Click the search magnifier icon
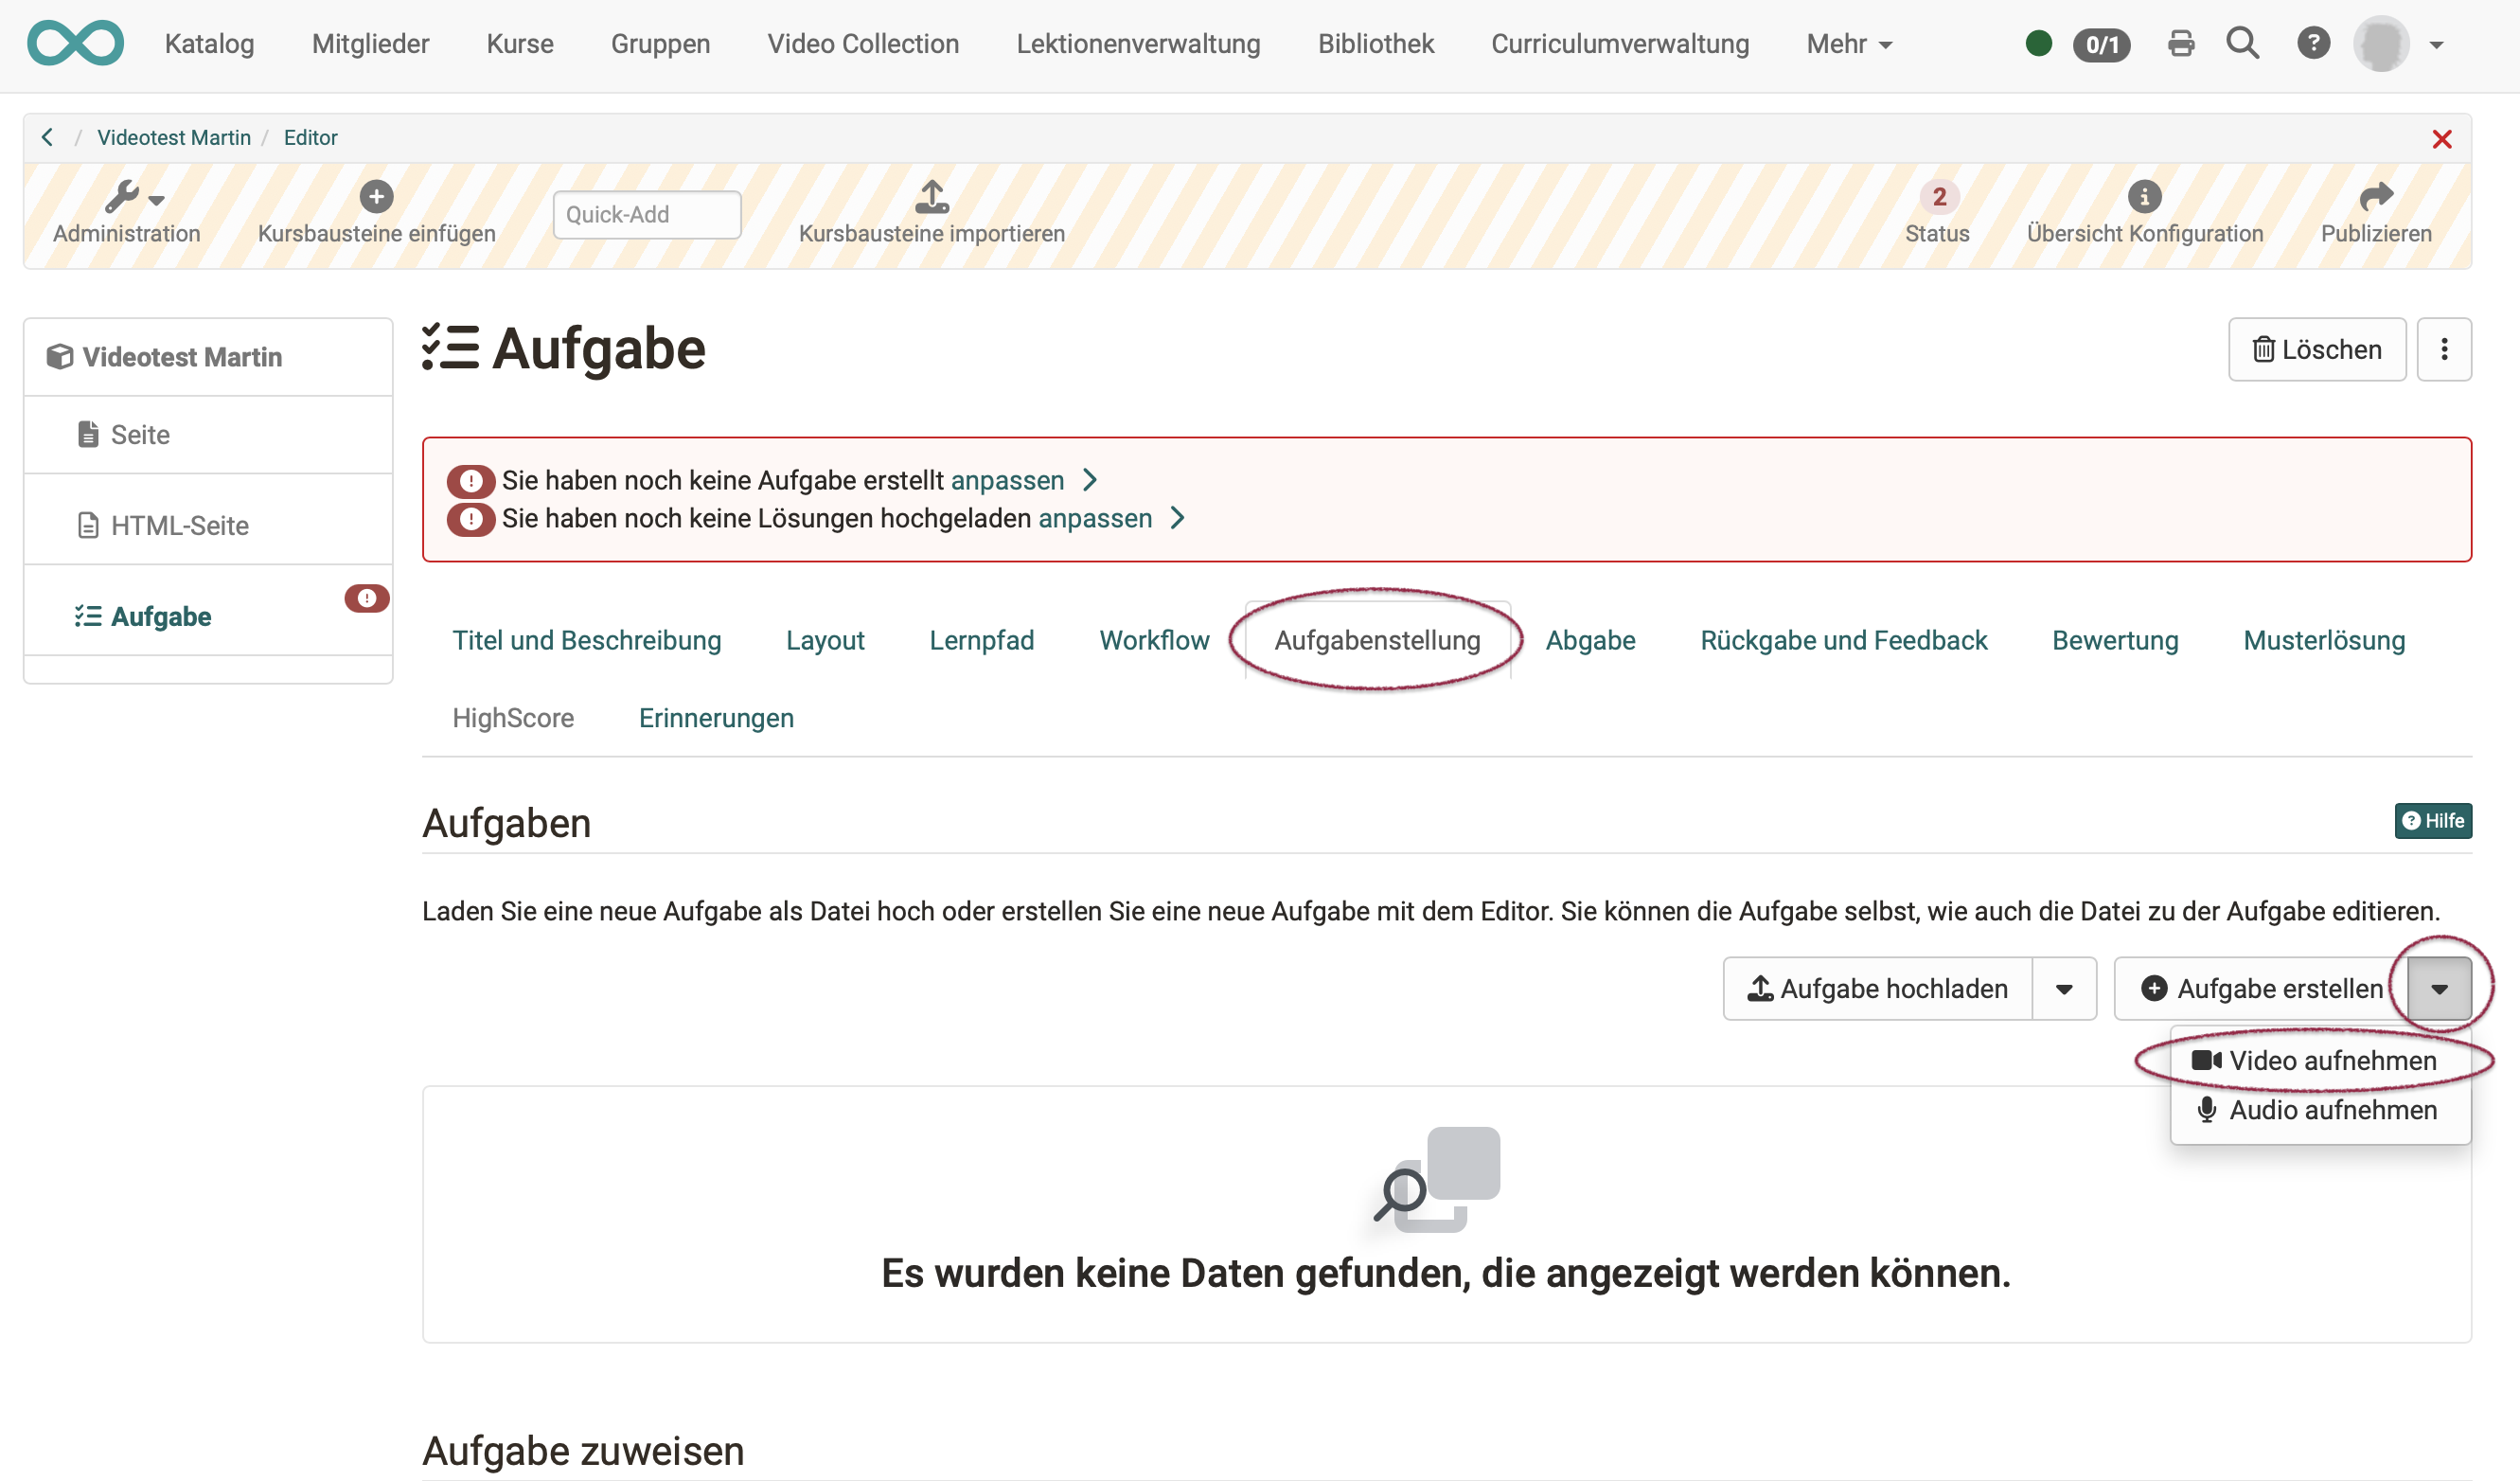 [x=2243, y=43]
